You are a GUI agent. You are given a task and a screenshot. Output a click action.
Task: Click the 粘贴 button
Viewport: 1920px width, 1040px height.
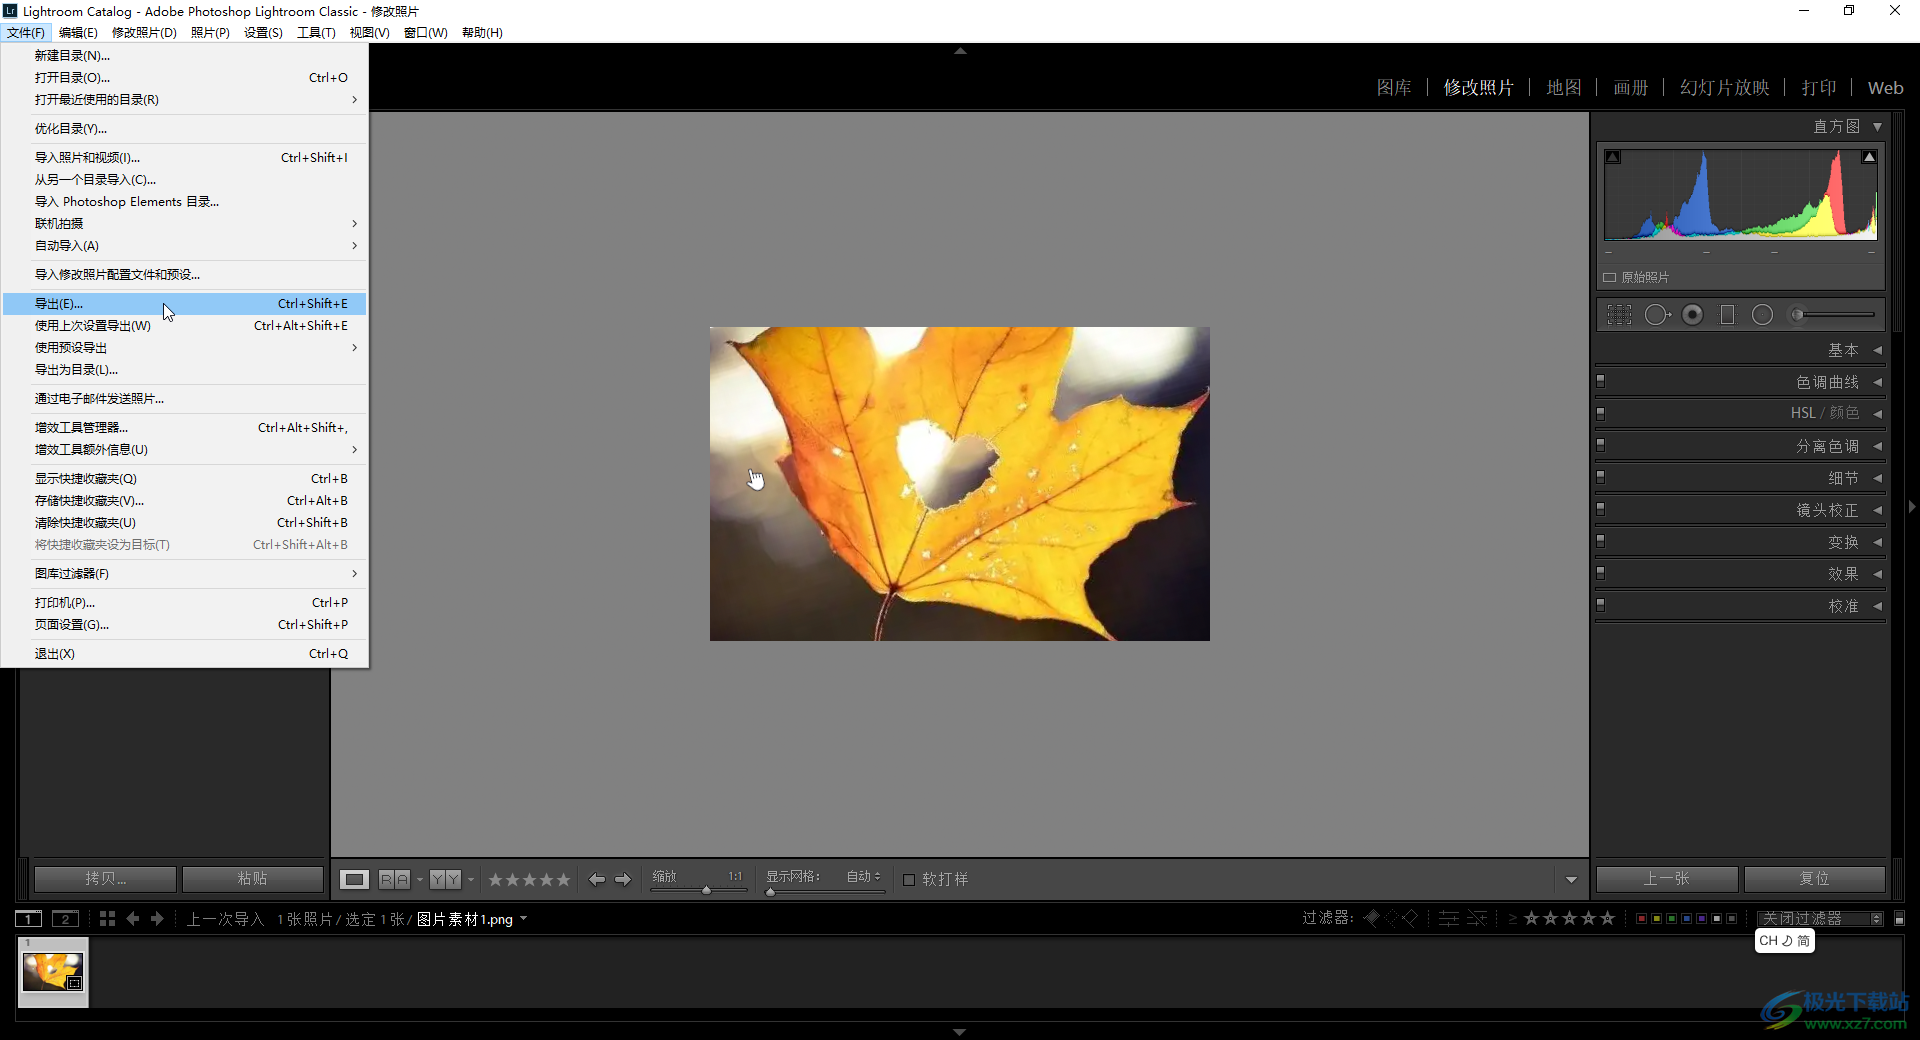[252, 878]
